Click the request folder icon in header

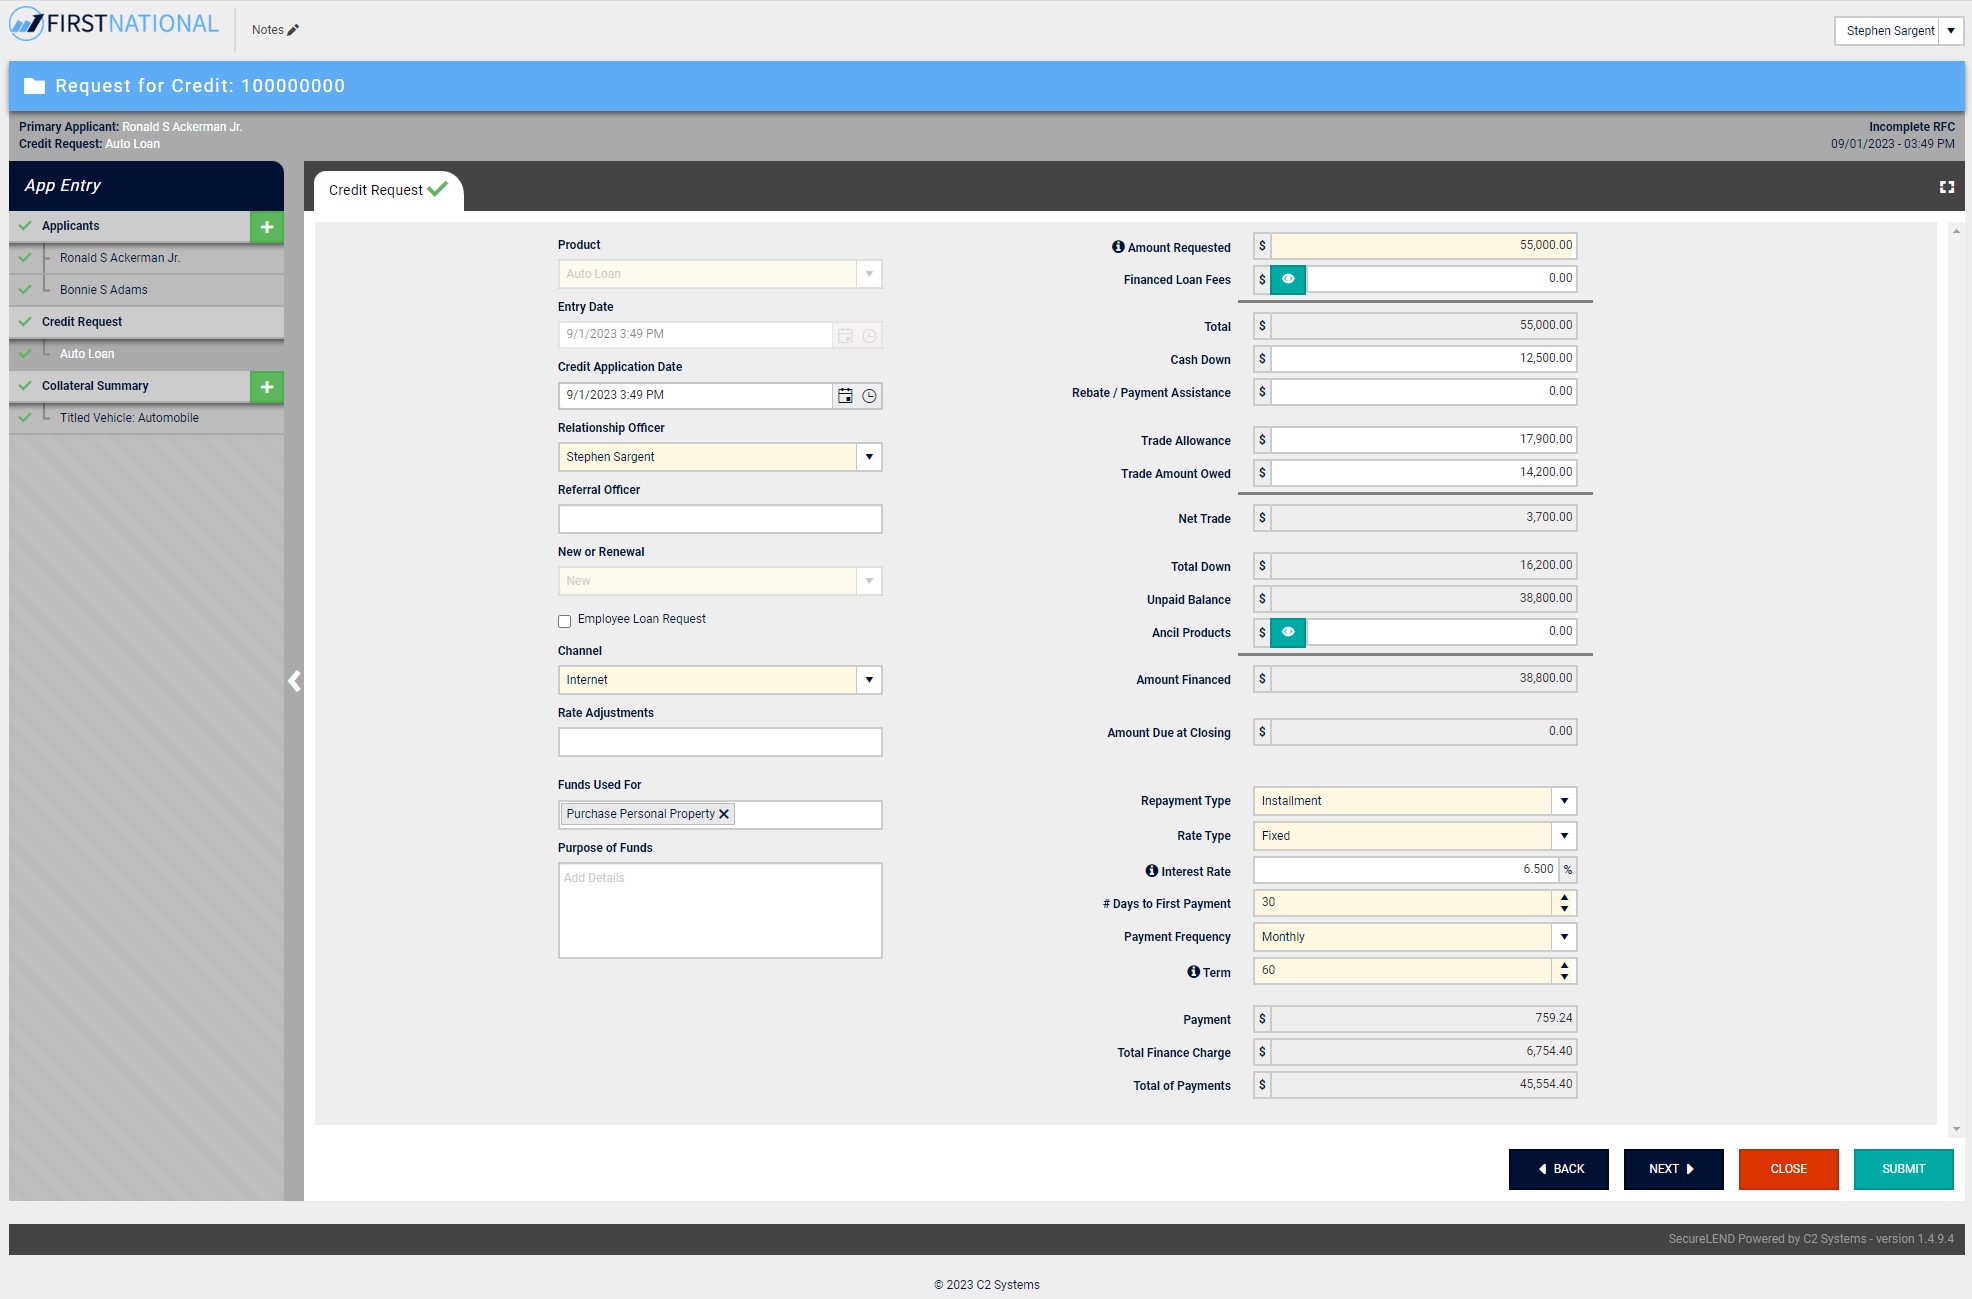coord(35,86)
